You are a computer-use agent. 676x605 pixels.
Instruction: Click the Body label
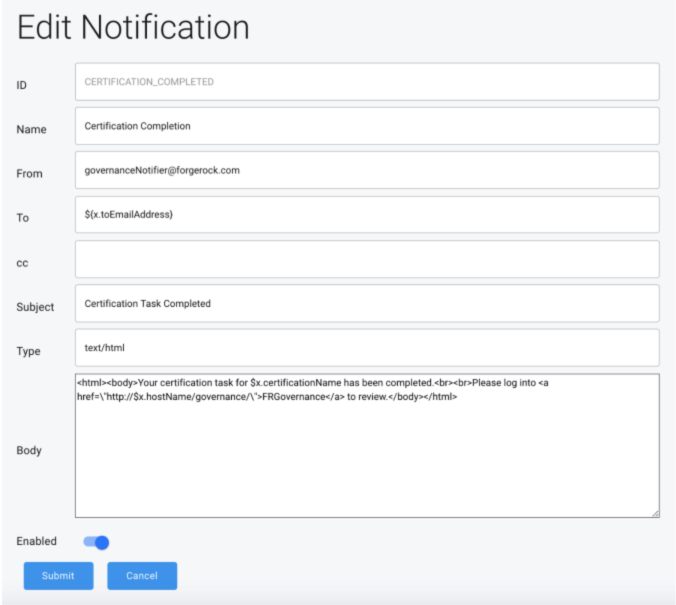(x=29, y=450)
